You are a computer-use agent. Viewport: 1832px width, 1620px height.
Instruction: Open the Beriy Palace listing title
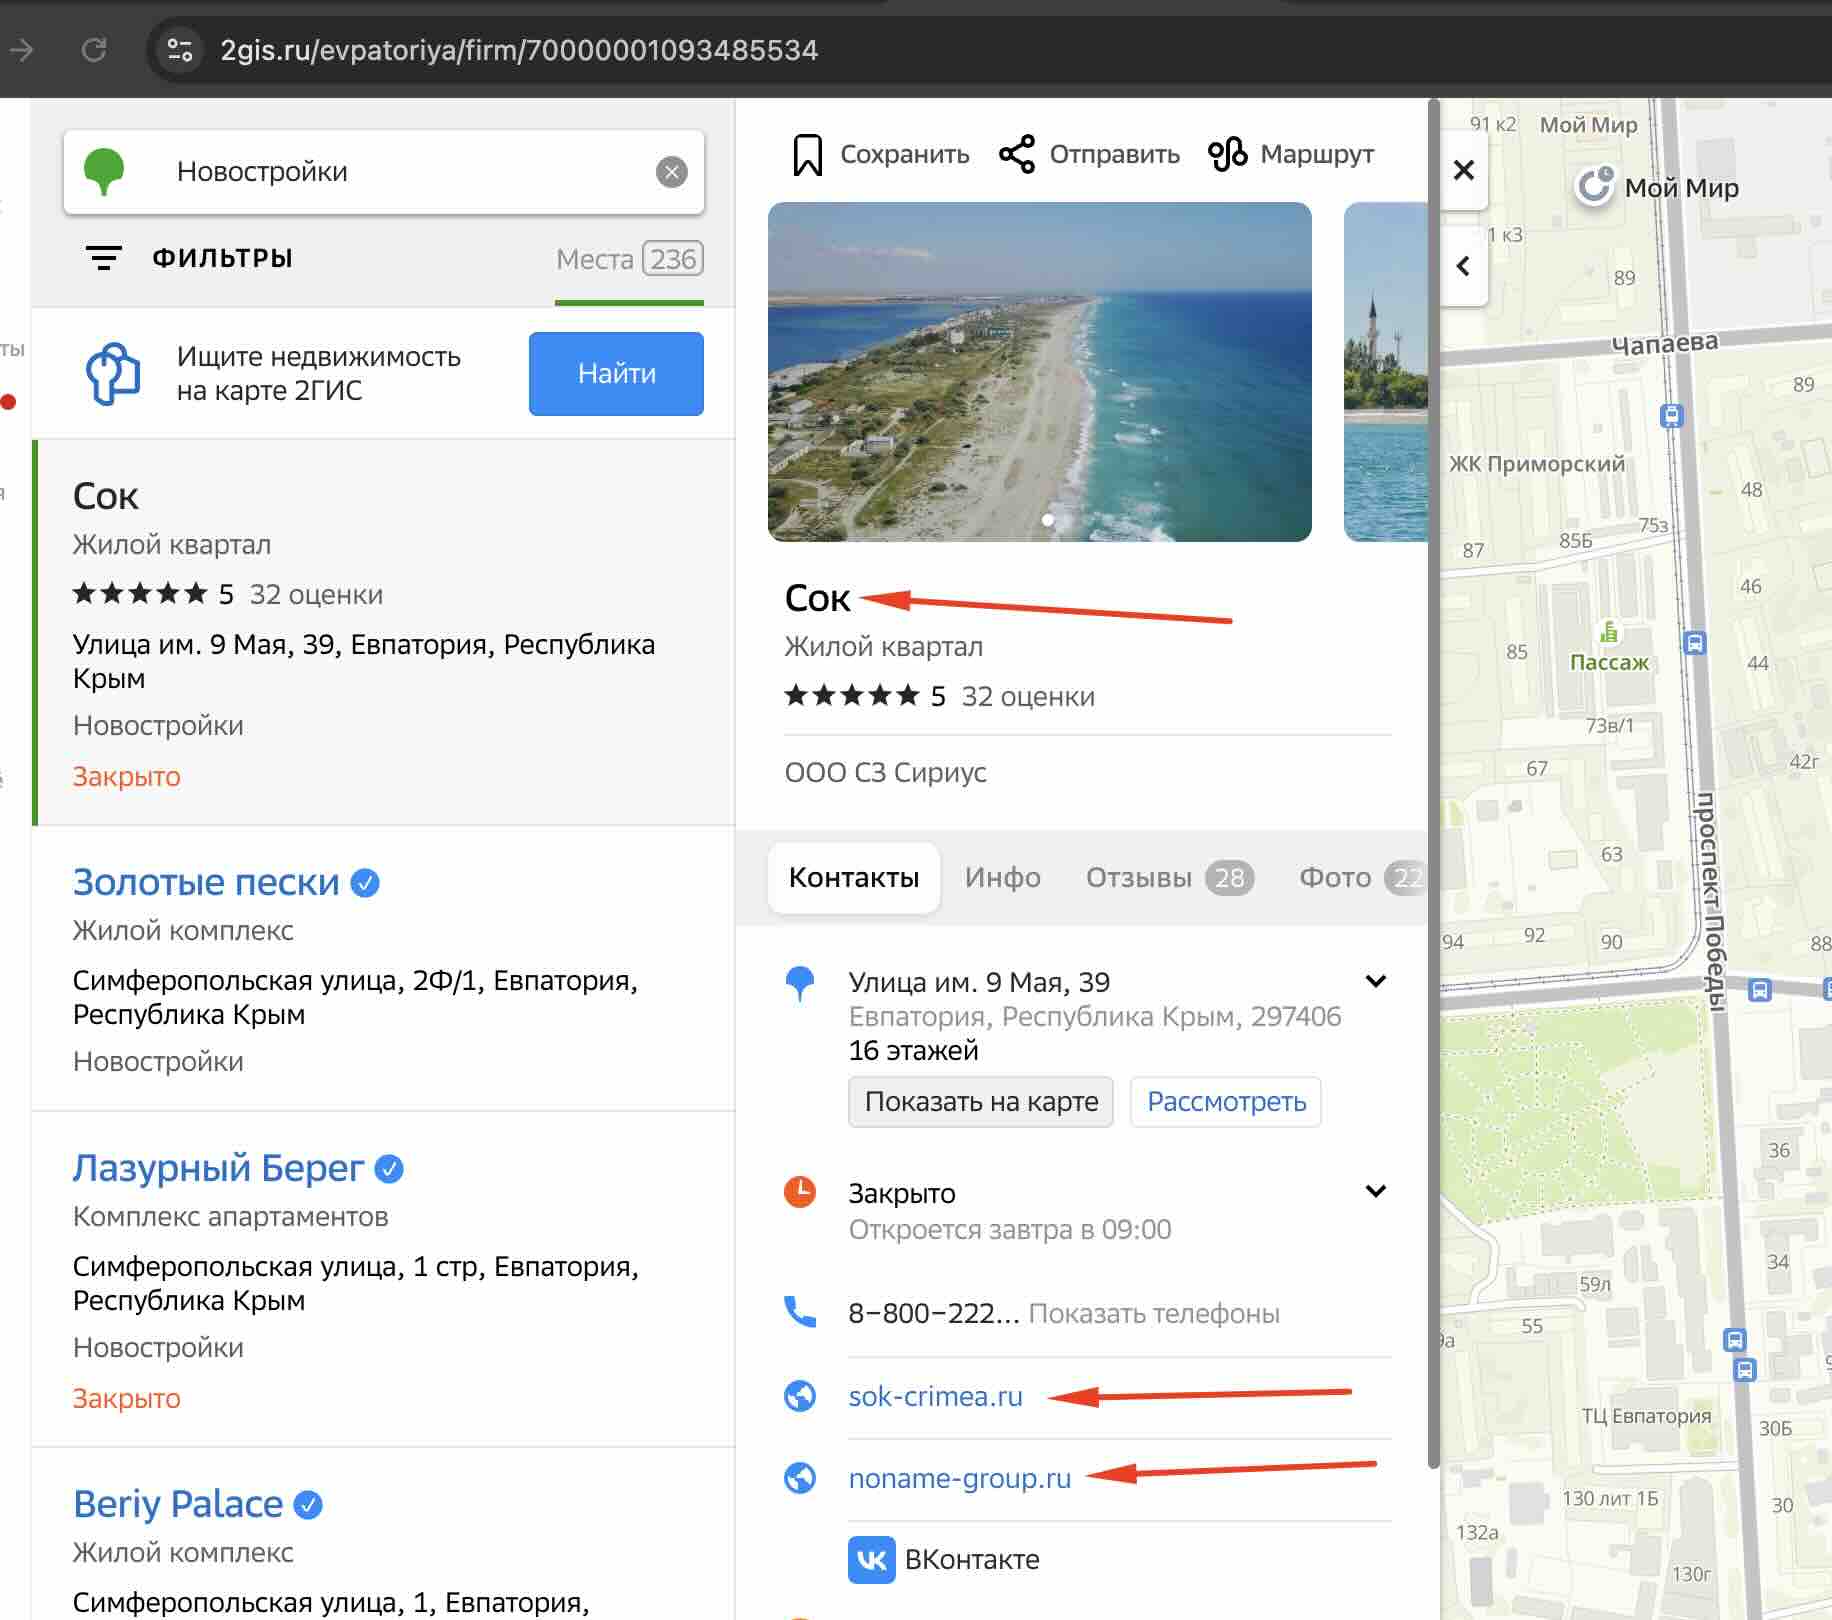tap(178, 1504)
